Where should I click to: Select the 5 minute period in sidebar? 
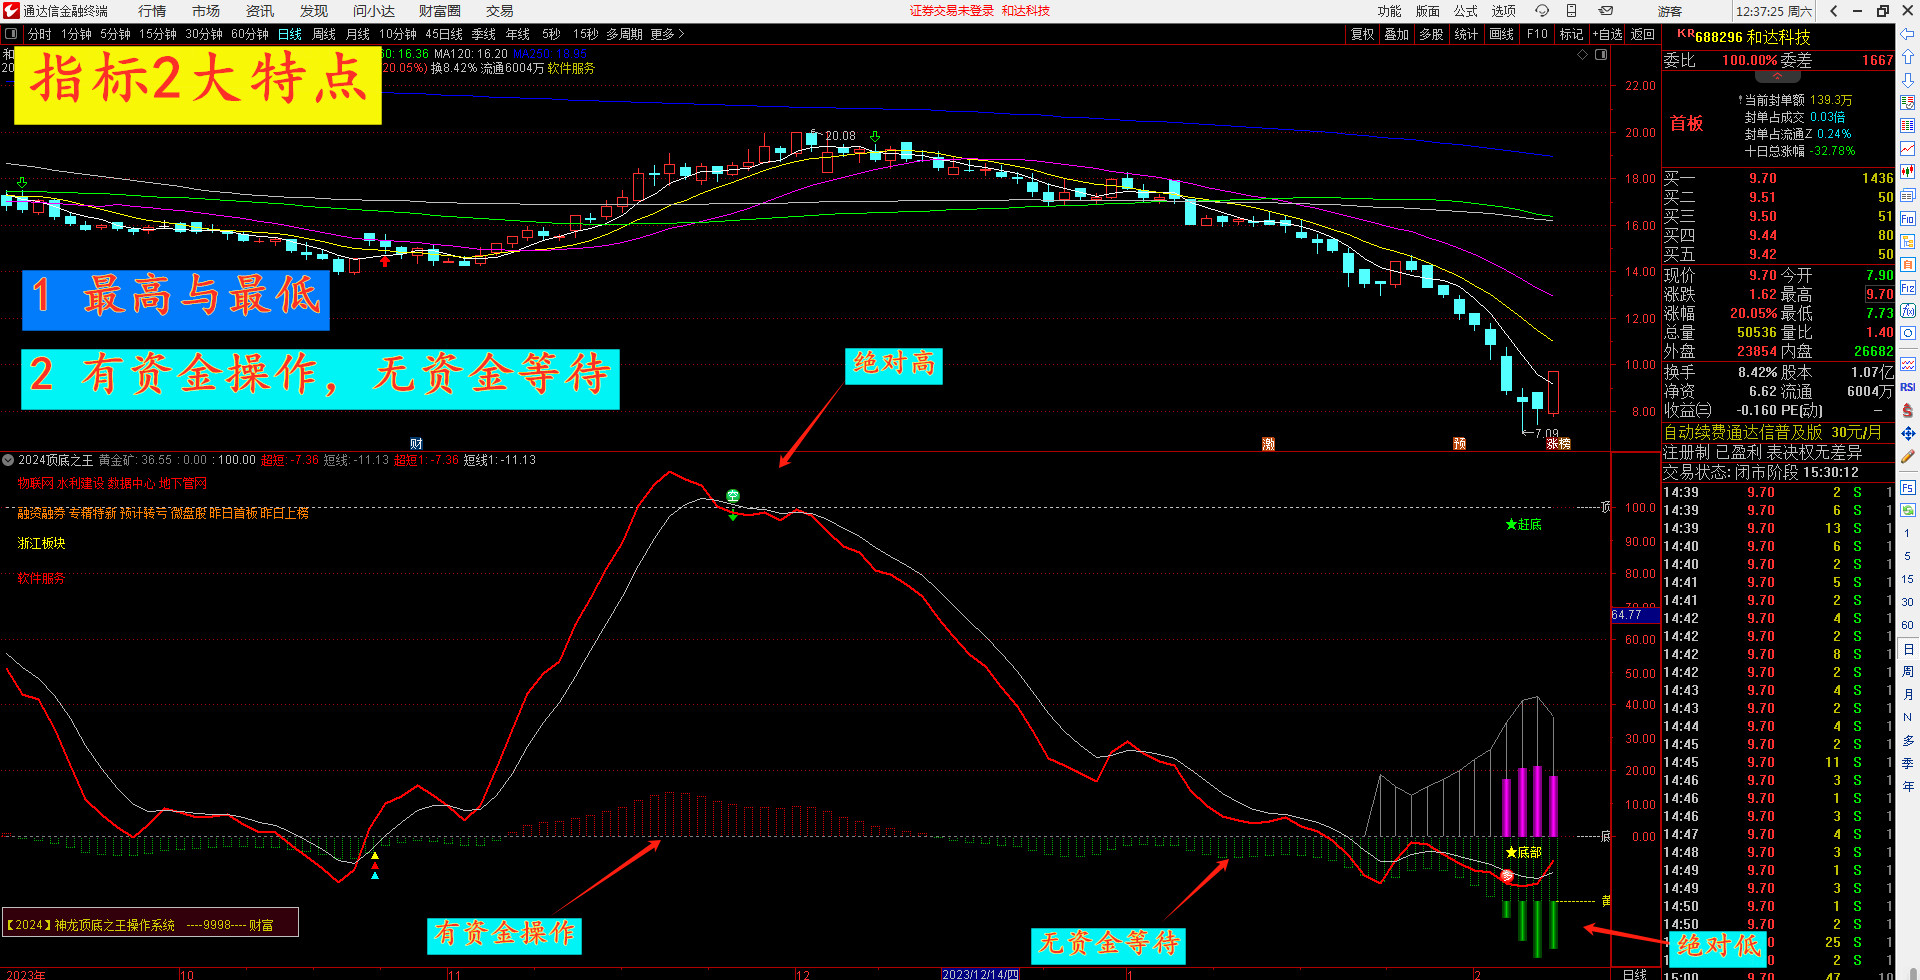[1907, 556]
